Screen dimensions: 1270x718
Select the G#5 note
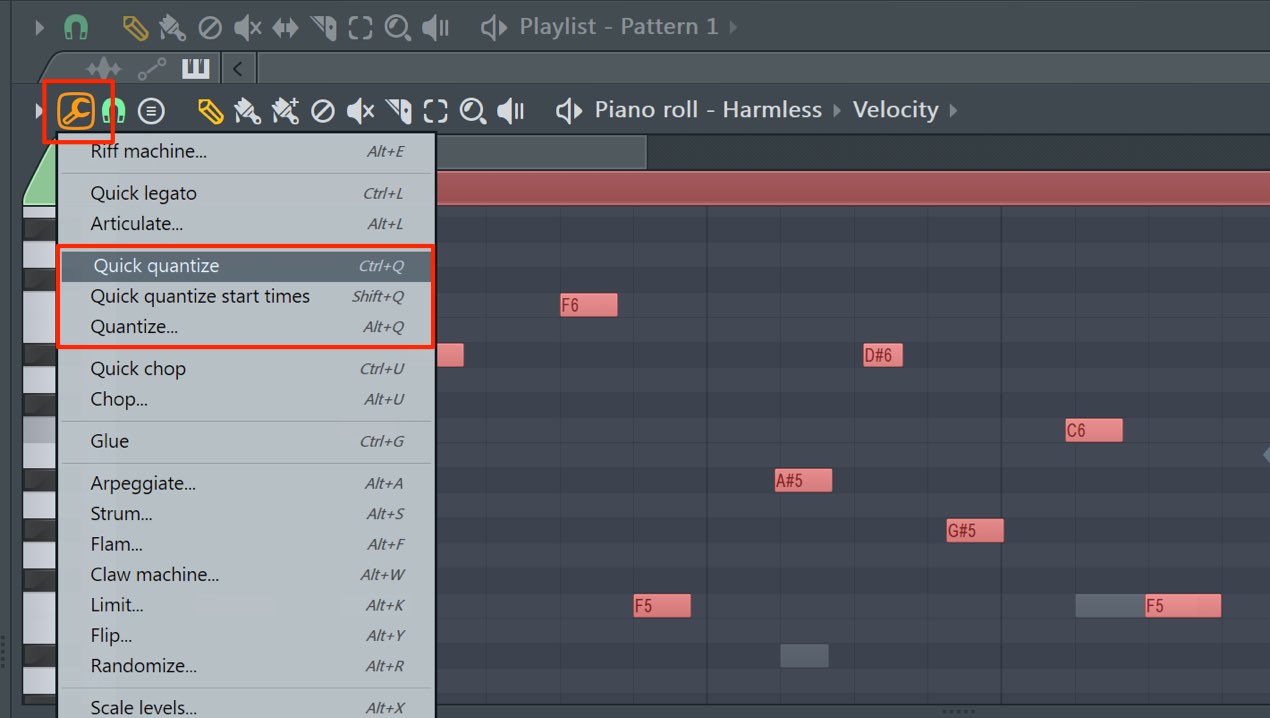coord(975,530)
